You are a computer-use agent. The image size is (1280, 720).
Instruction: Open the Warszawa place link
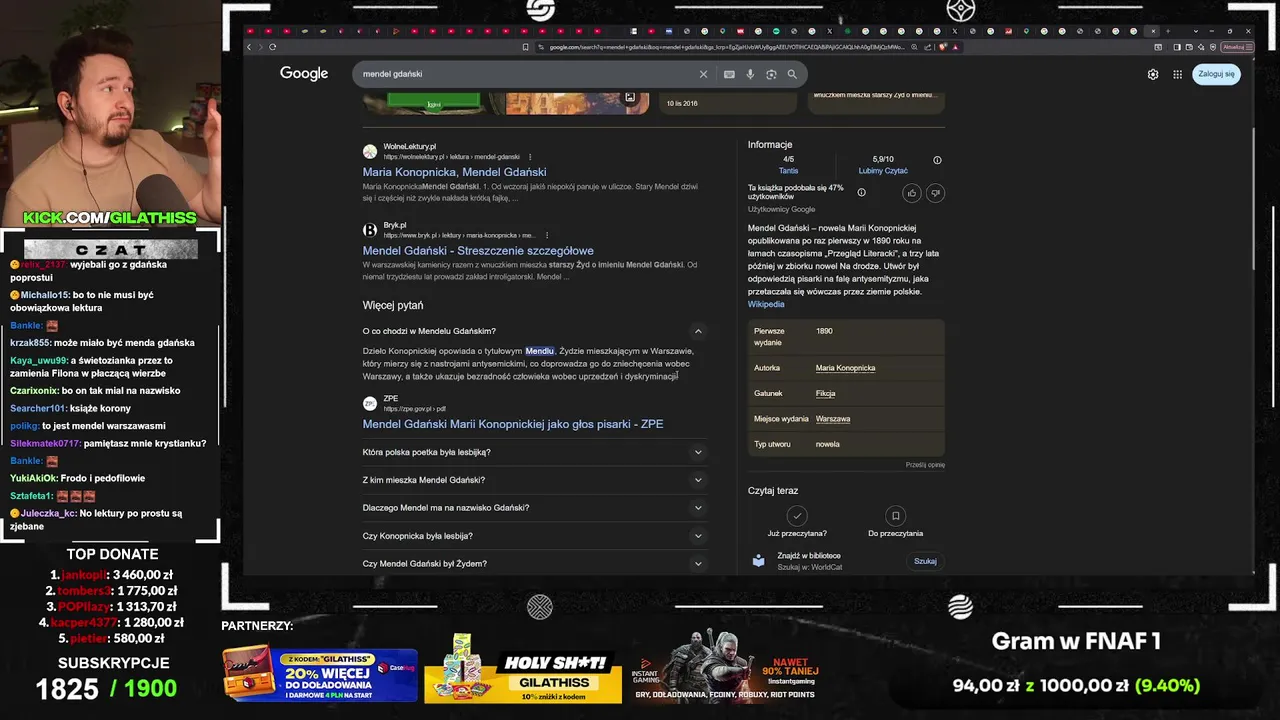[x=833, y=419]
